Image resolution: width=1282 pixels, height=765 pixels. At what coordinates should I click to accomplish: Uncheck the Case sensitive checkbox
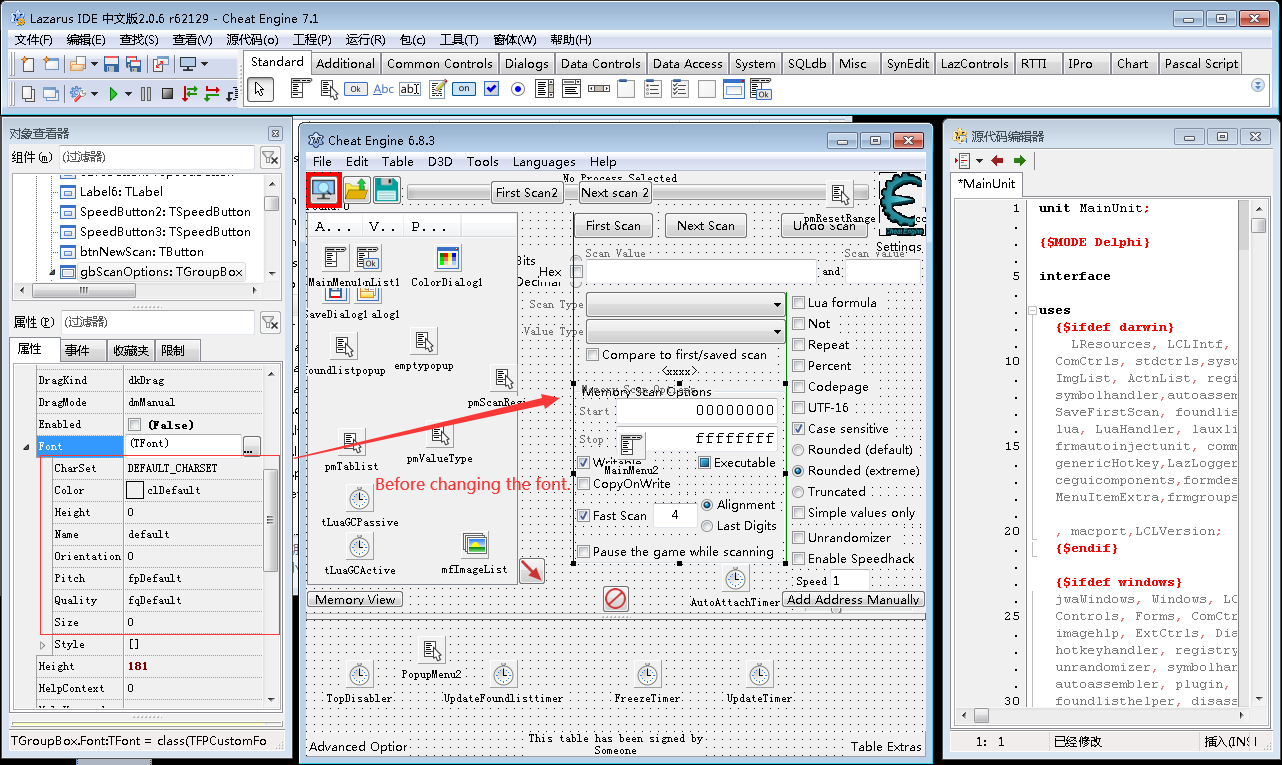pyautogui.click(x=799, y=429)
